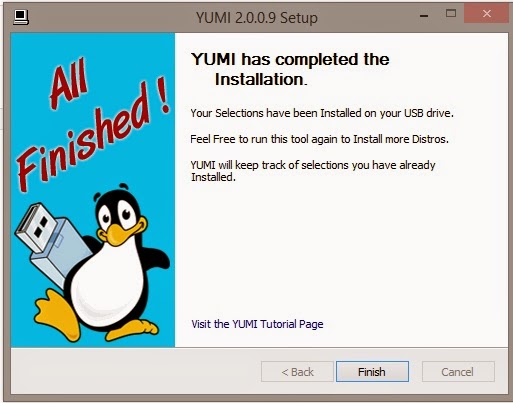The image size is (513, 403).
Task: Click the USB flash drive illustration
Action: click(x=51, y=242)
